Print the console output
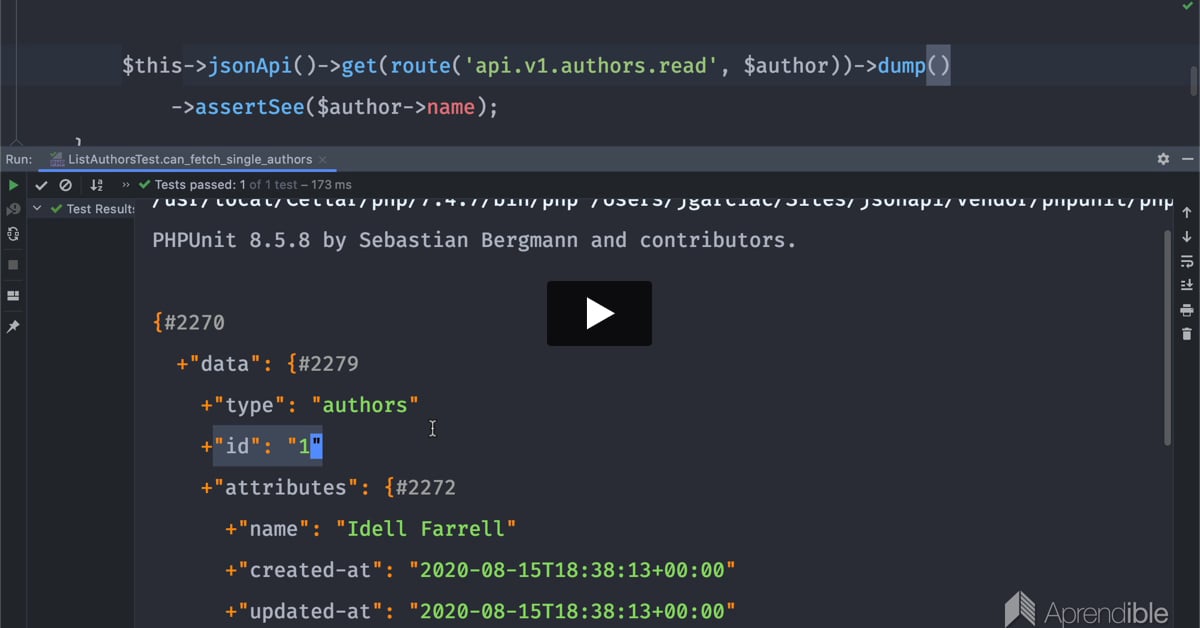 point(1187,310)
